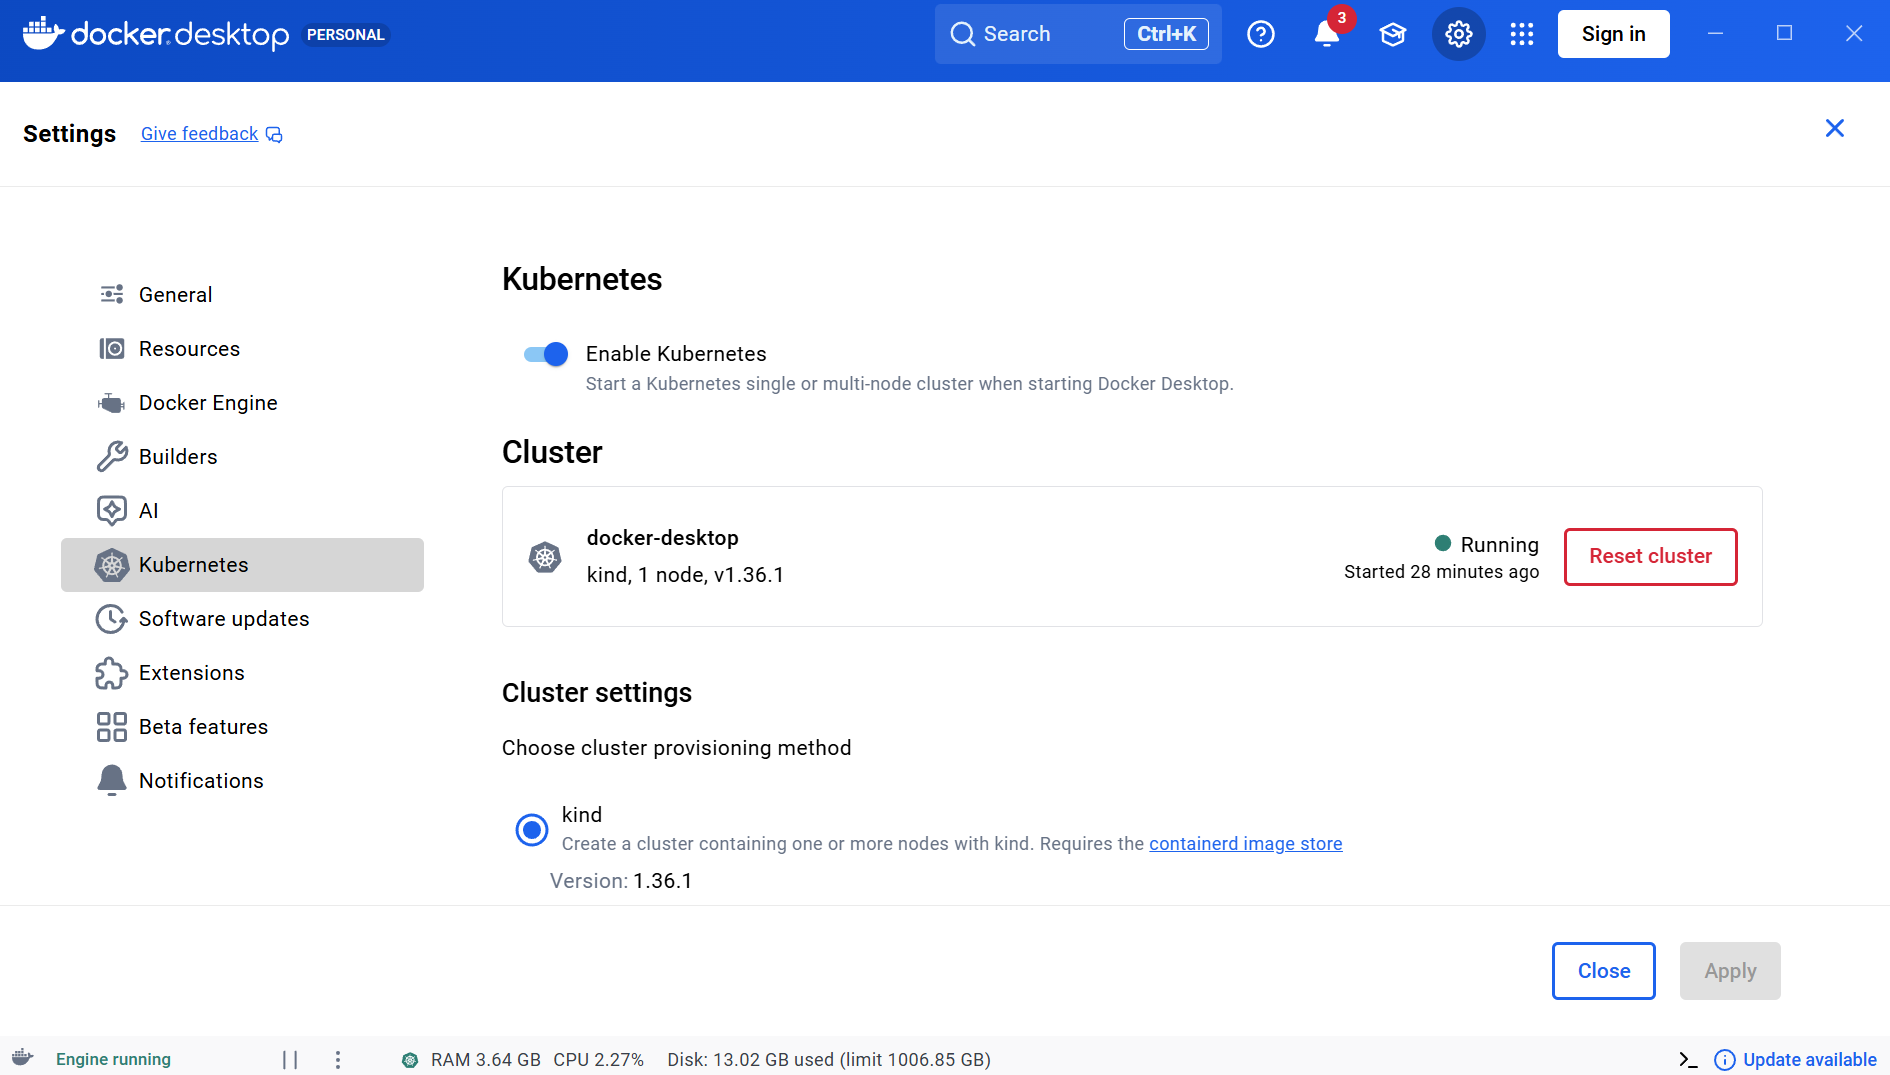Viewport: 1890px width, 1075px height.
Task: Click the Reset cluster button
Action: click(1651, 556)
